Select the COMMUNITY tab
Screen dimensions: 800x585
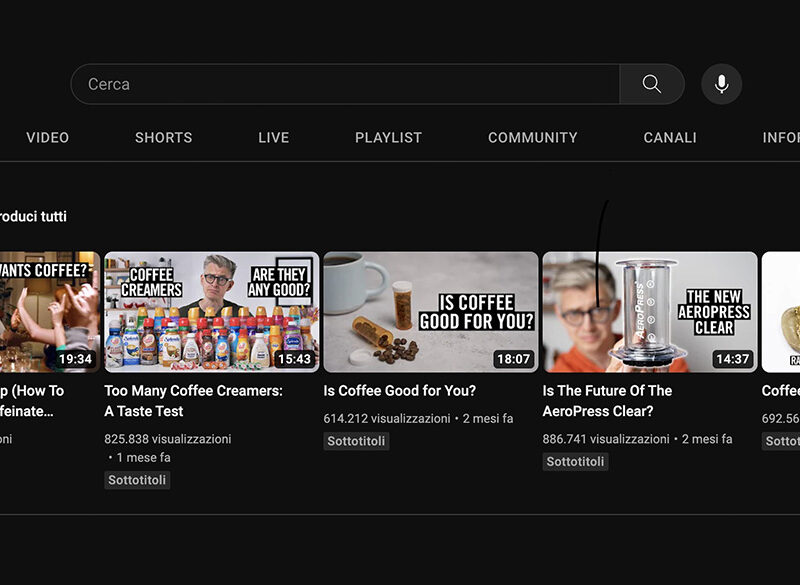point(533,138)
